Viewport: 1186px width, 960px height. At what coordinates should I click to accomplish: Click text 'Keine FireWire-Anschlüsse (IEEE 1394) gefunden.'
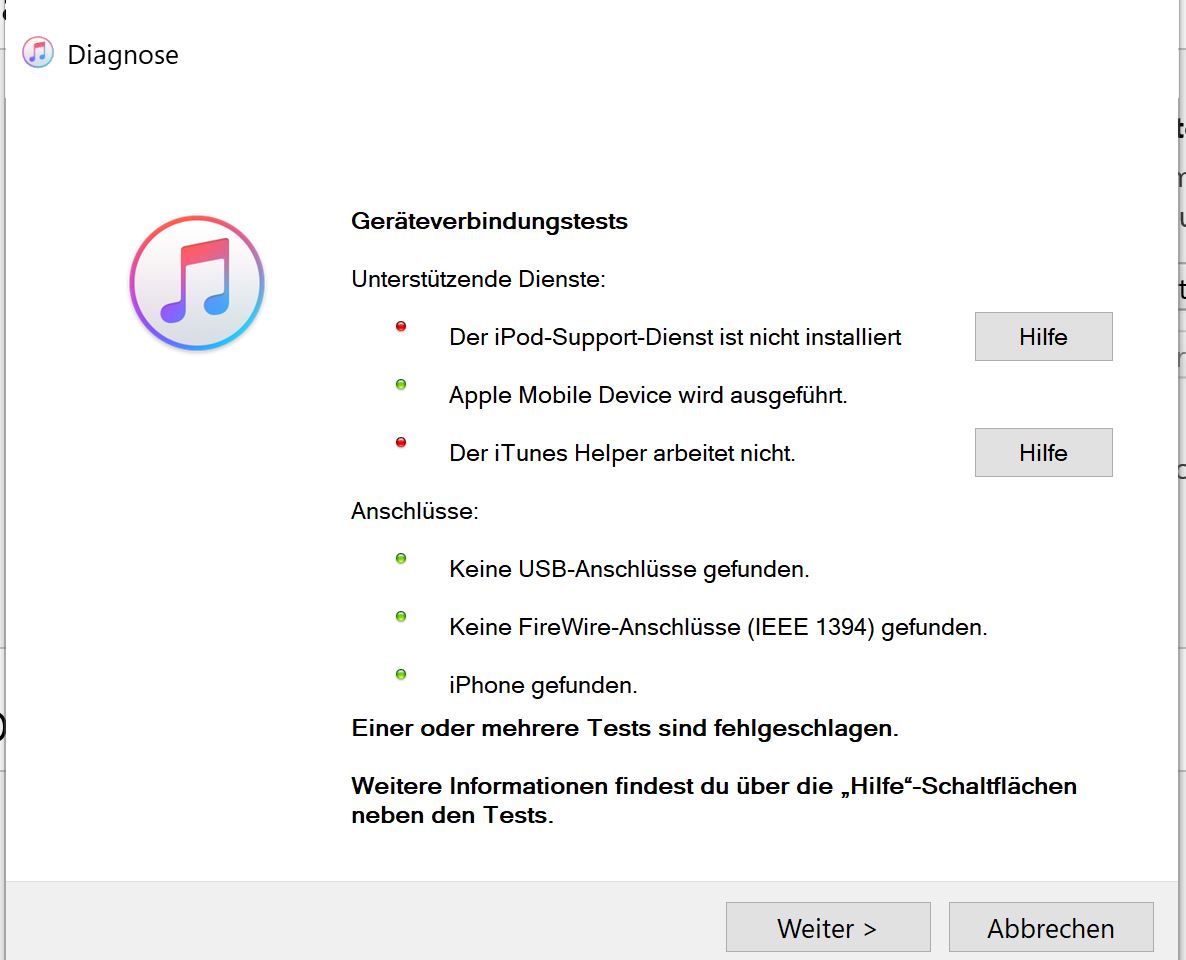pos(718,627)
